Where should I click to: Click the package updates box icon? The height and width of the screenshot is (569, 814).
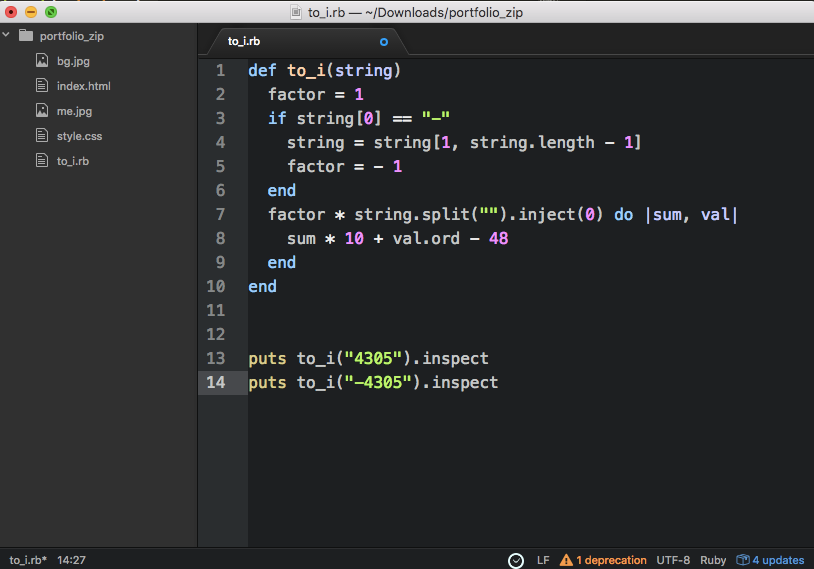[743, 560]
